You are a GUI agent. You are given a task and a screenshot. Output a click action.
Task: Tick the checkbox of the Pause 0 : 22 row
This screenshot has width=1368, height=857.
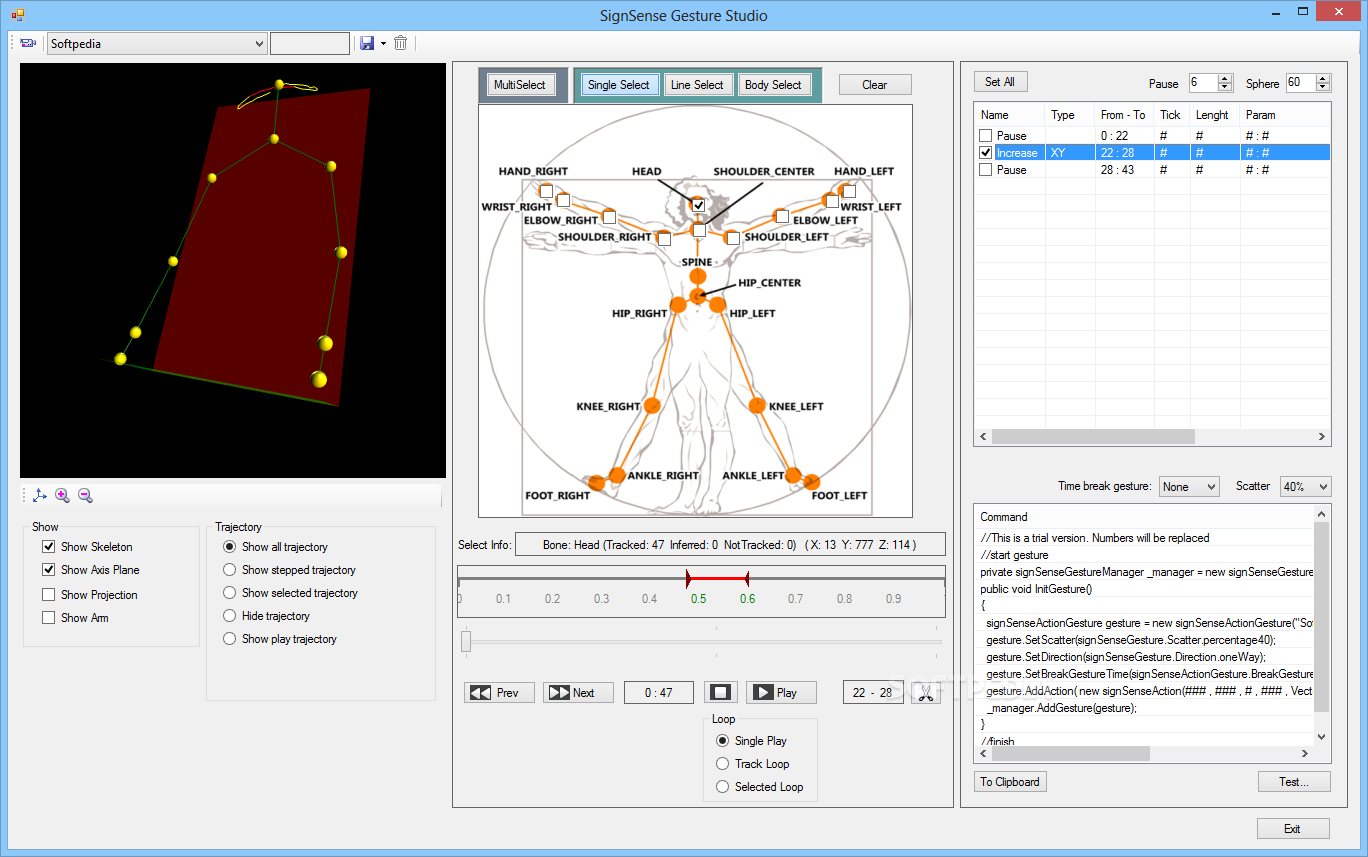[986, 136]
